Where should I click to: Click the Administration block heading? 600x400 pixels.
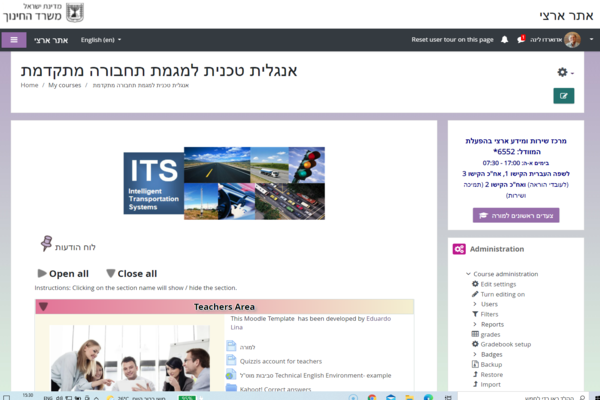(497, 249)
